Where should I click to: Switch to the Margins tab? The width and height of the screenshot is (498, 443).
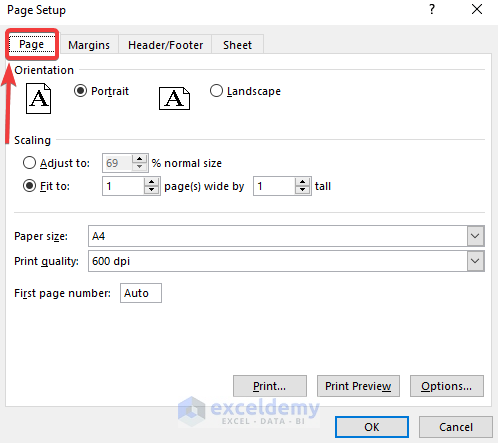coord(89,45)
